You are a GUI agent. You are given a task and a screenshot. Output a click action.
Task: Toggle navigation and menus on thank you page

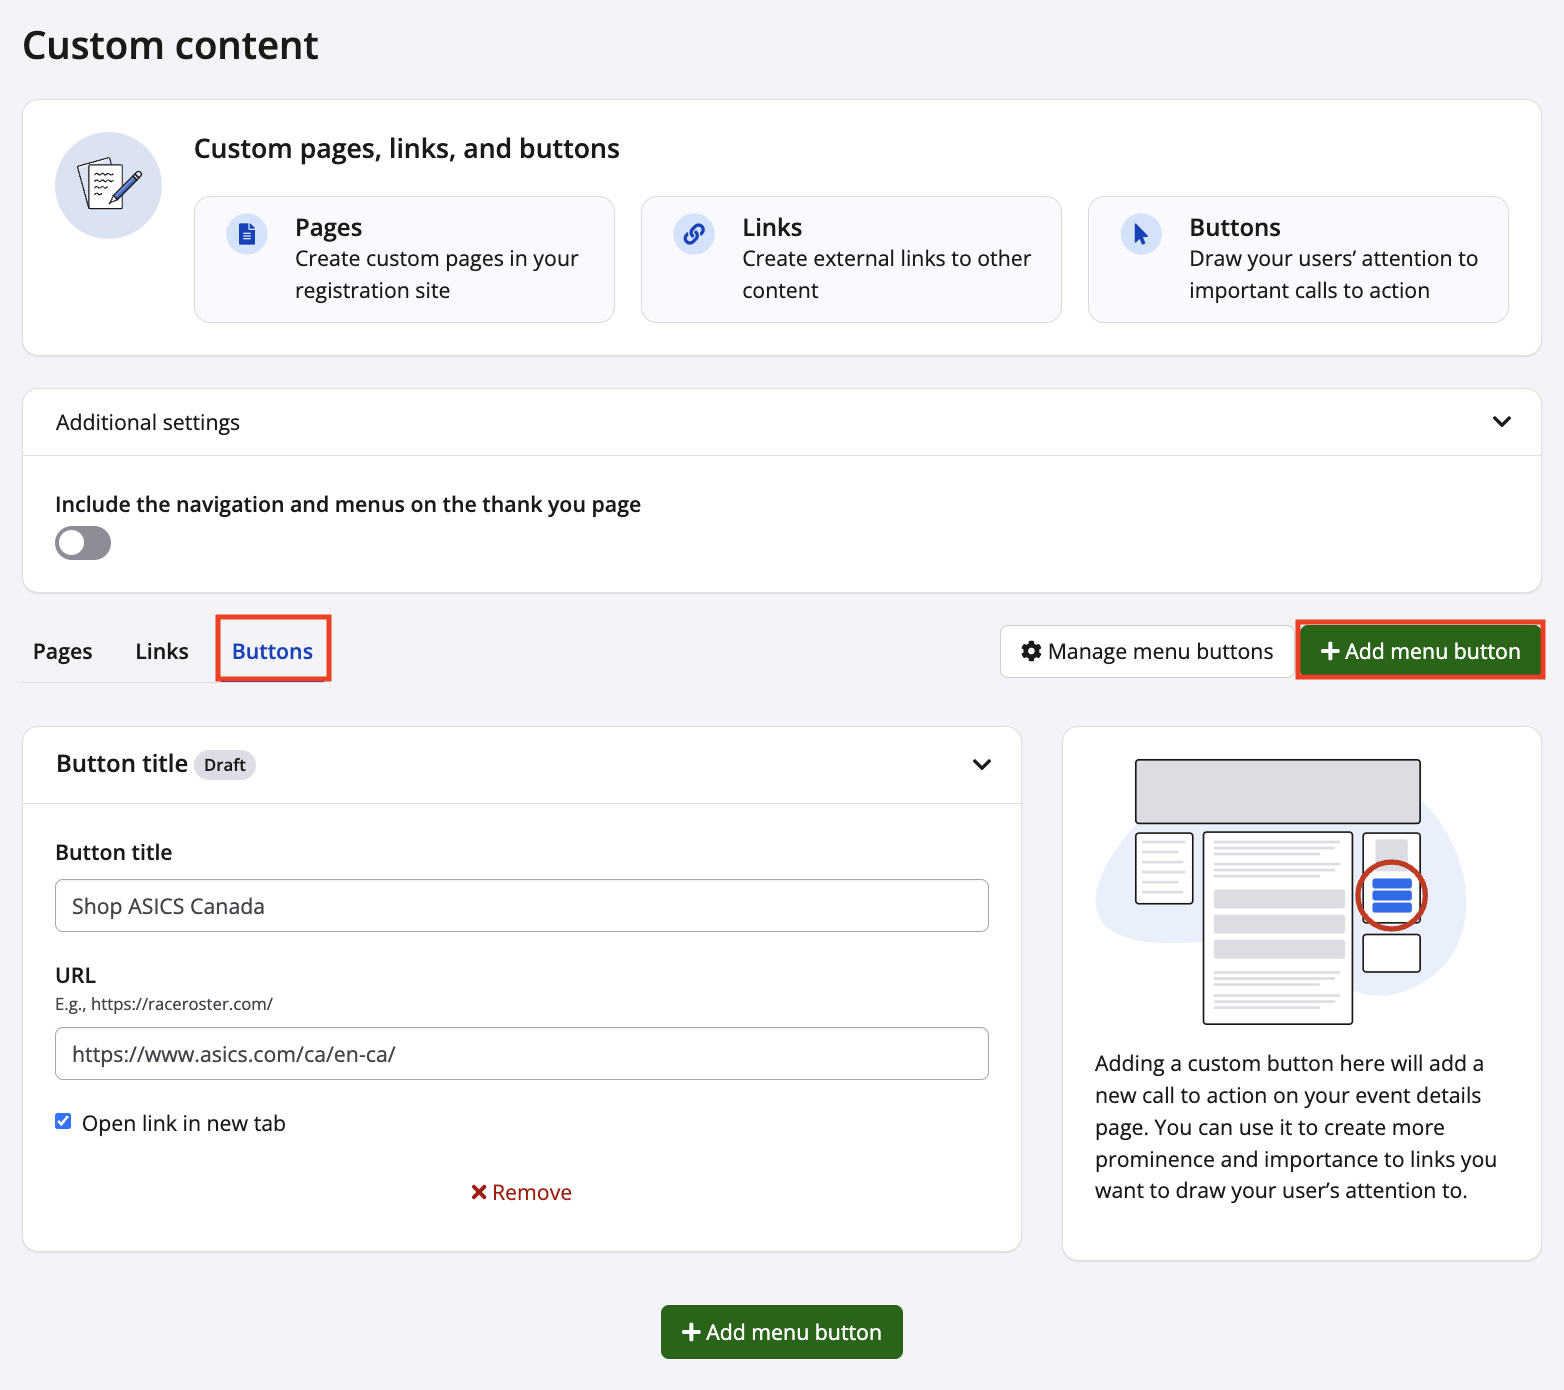pos(83,543)
